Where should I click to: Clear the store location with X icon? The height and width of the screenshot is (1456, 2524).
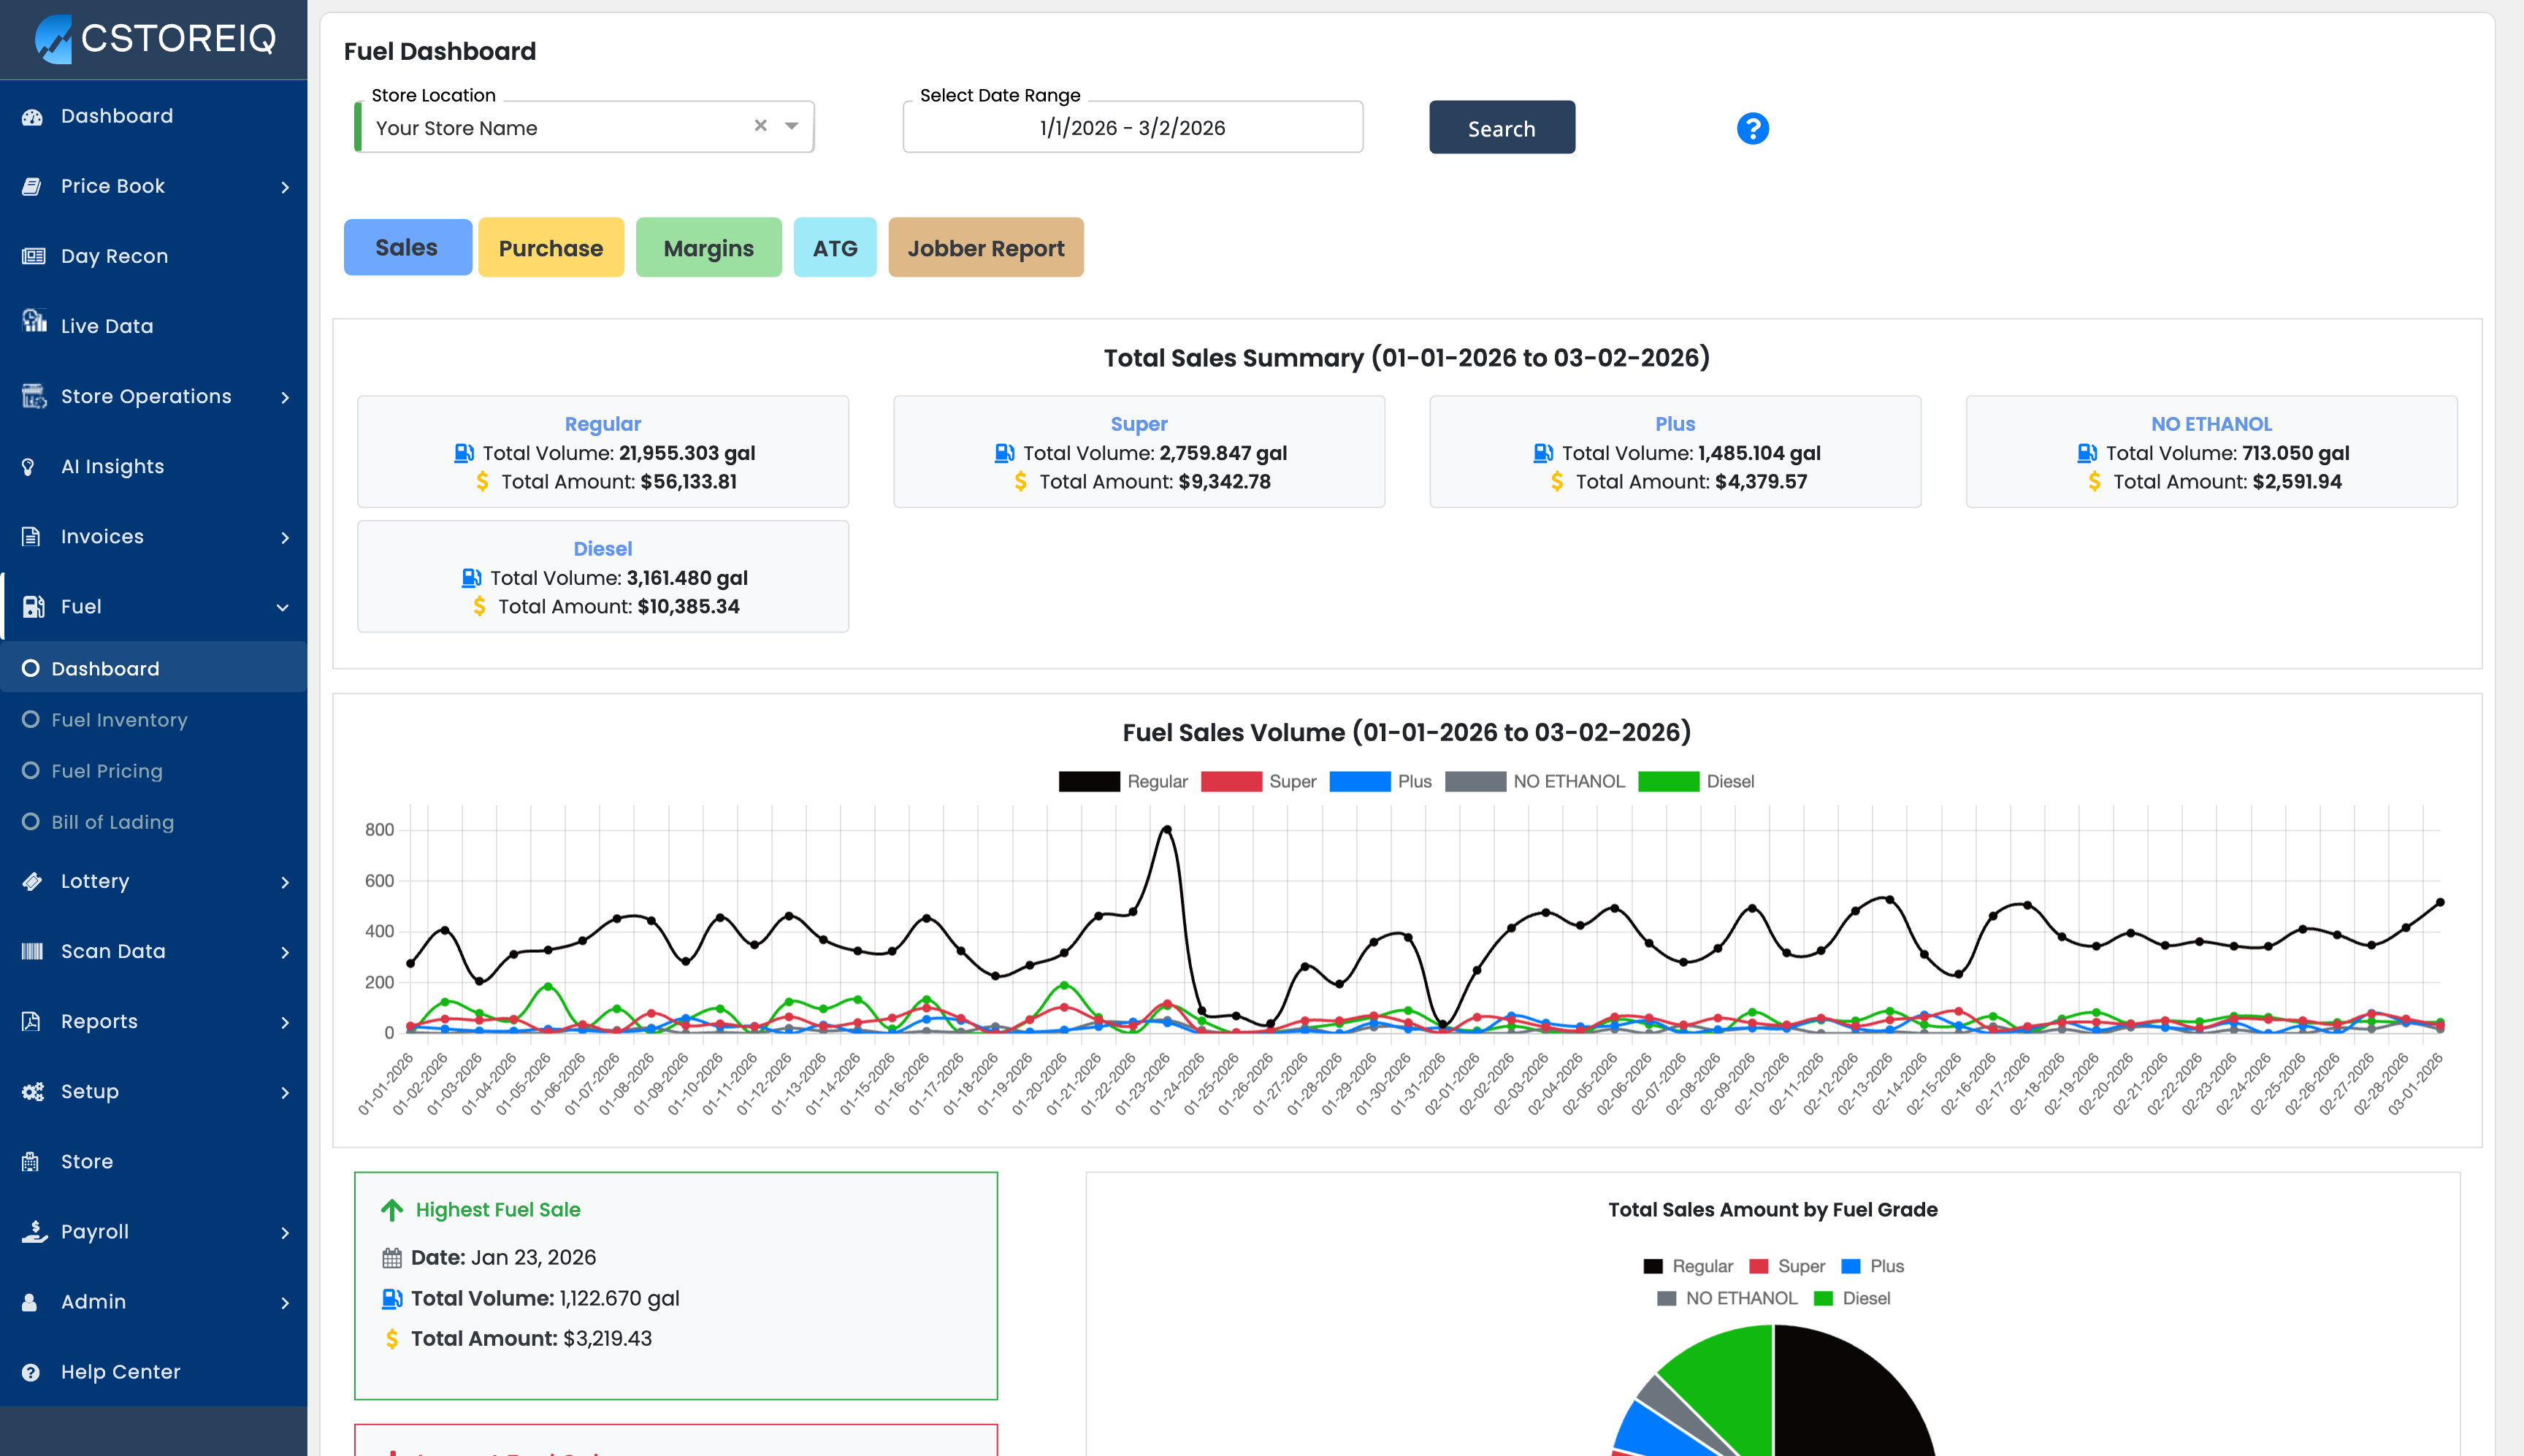760,126
